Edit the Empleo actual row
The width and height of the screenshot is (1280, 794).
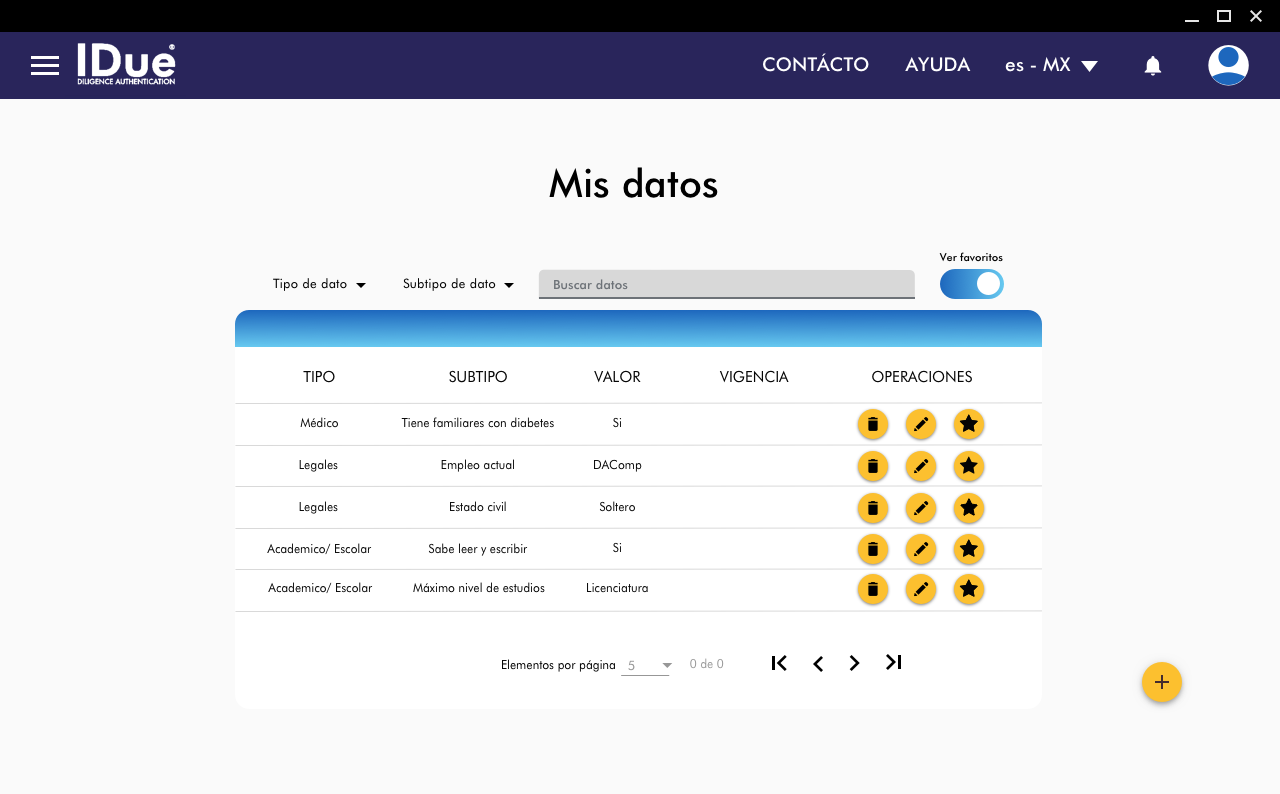click(920, 466)
